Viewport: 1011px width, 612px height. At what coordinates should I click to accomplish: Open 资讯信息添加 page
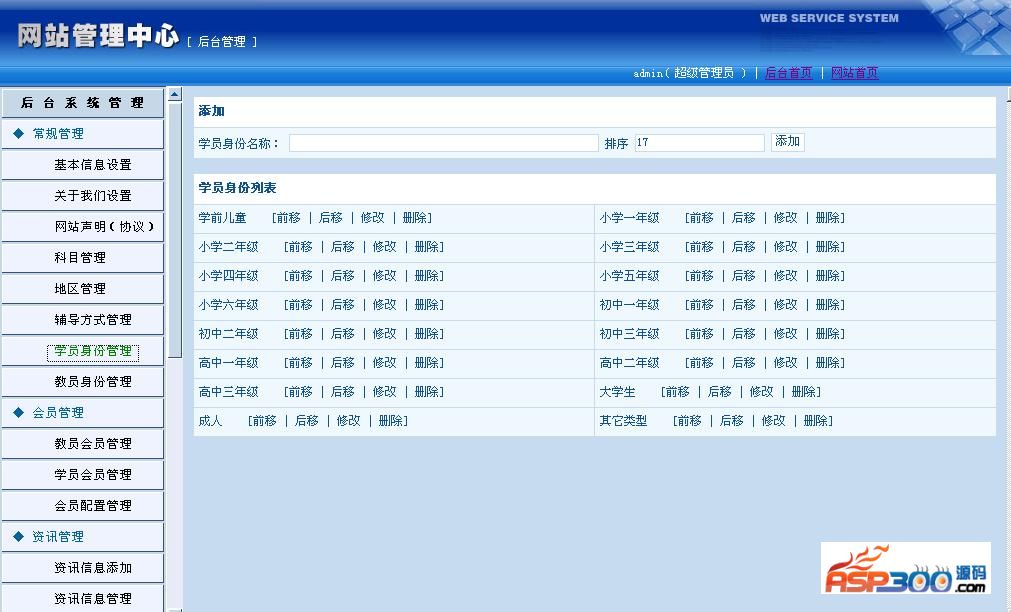pyautogui.click(x=93, y=567)
